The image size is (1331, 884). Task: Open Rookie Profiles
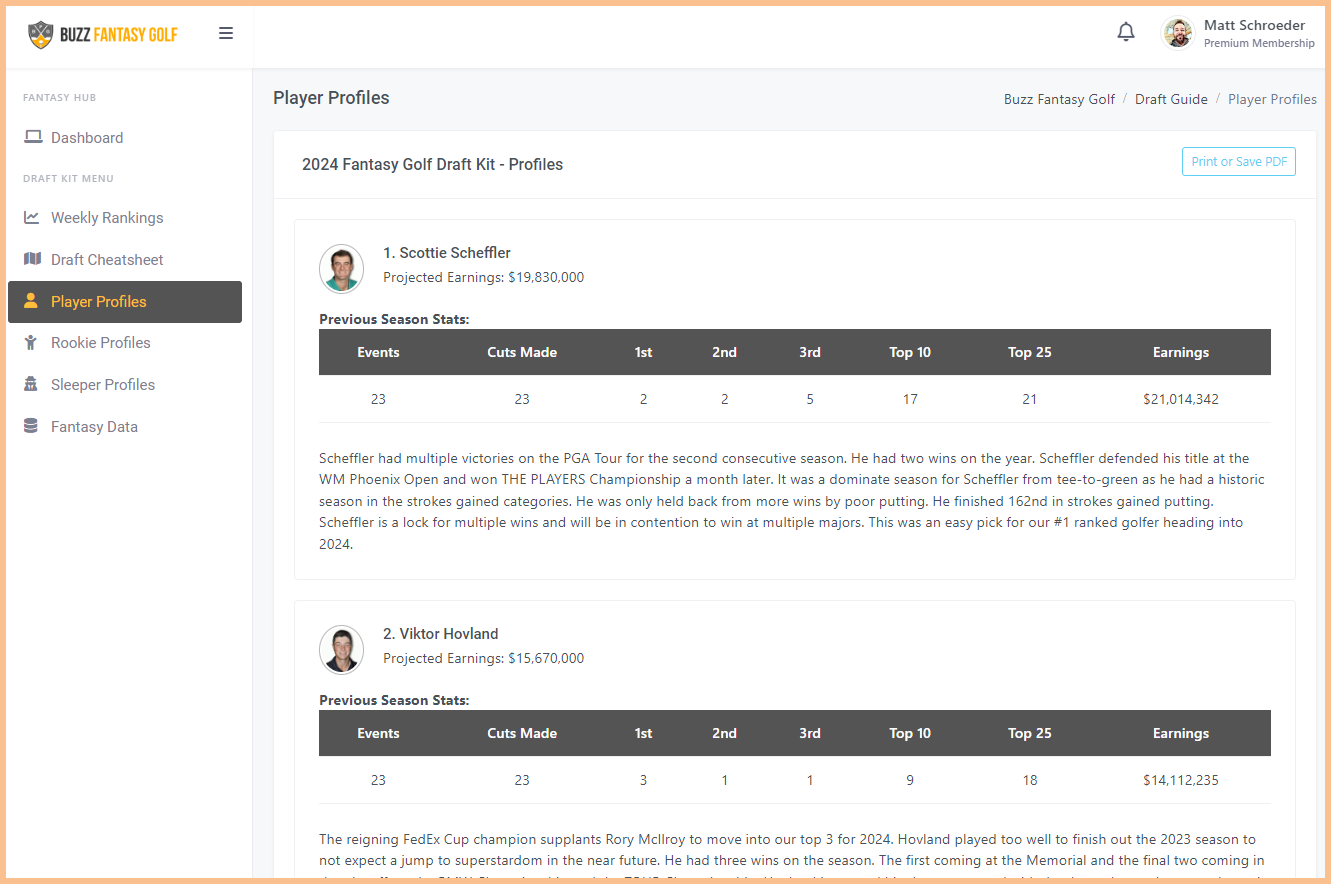point(125,343)
